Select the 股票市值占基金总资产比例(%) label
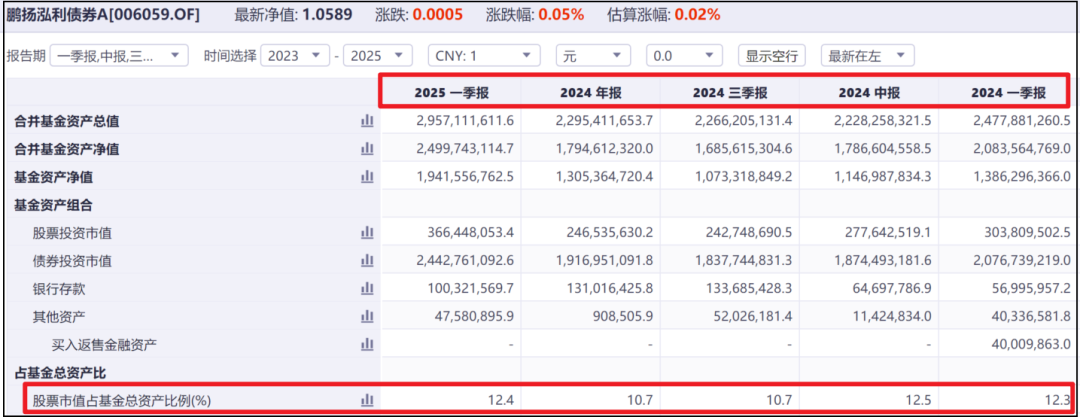Image resolution: width=1080 pixels, height=417 pixels. click(x=121, y=400)
